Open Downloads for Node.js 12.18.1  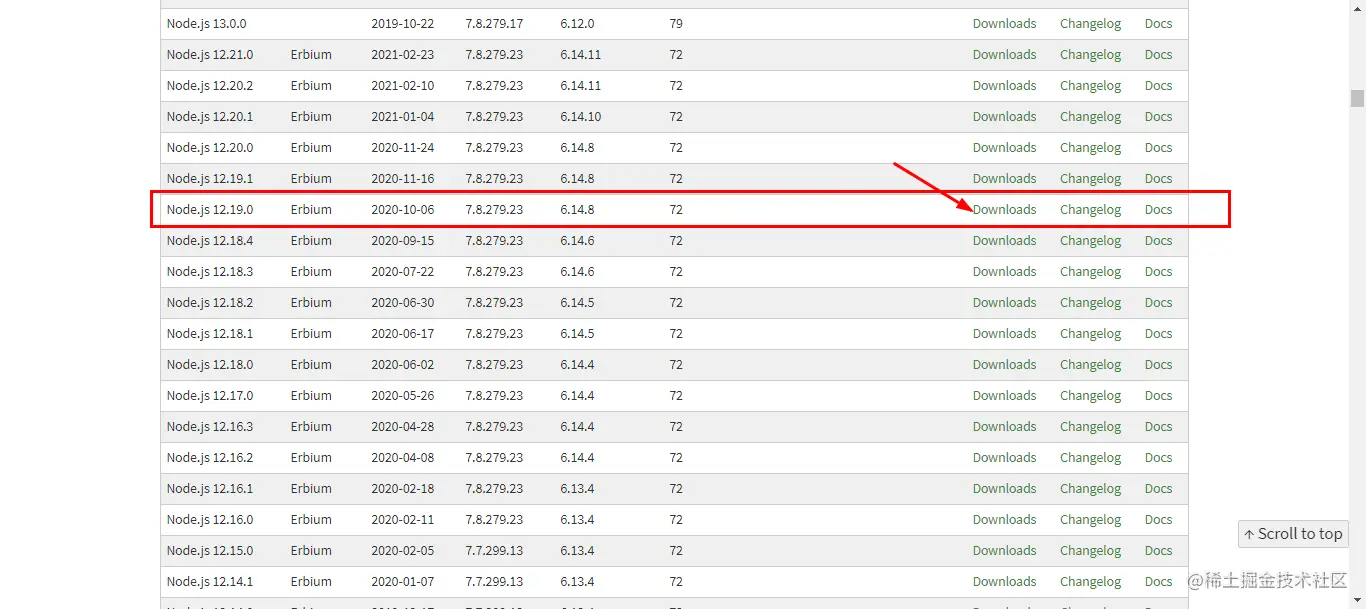click(1004, 334)
